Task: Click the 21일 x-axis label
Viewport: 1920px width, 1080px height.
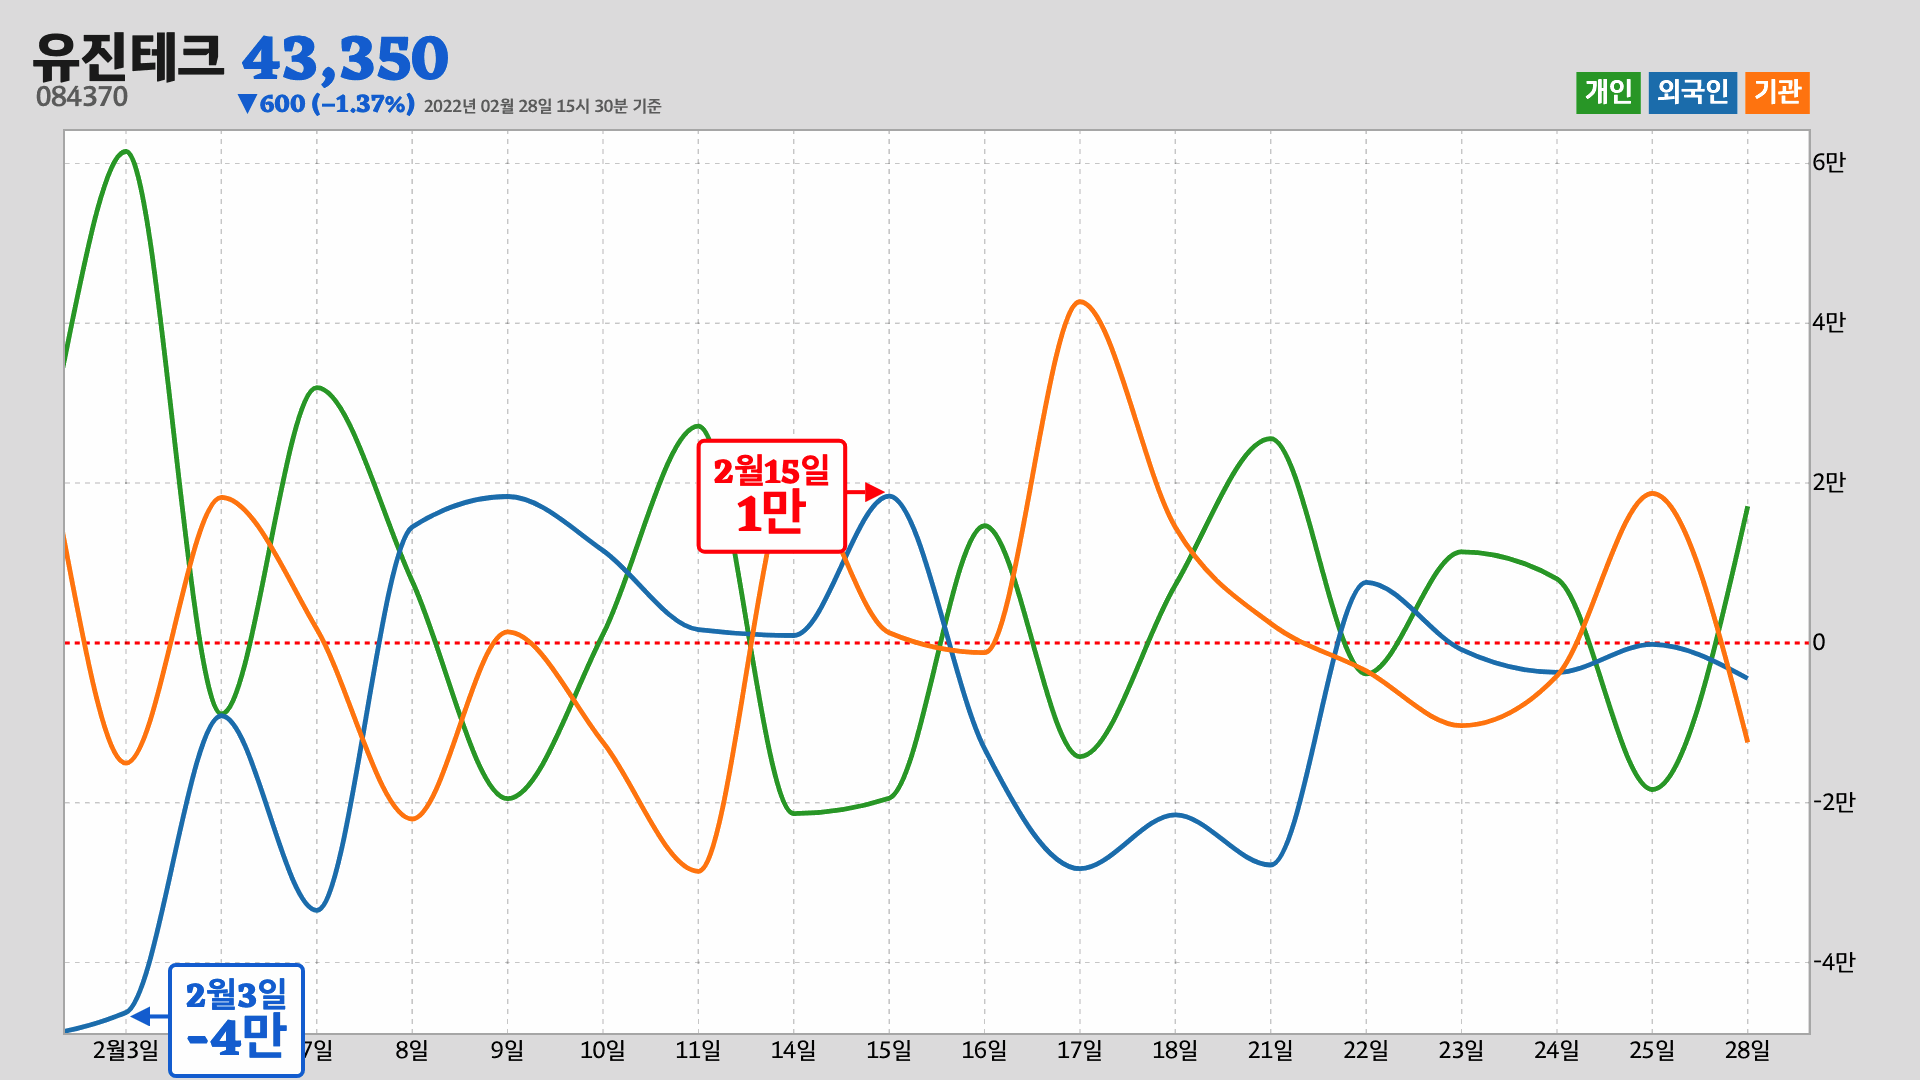Action: point(1271,1050)
